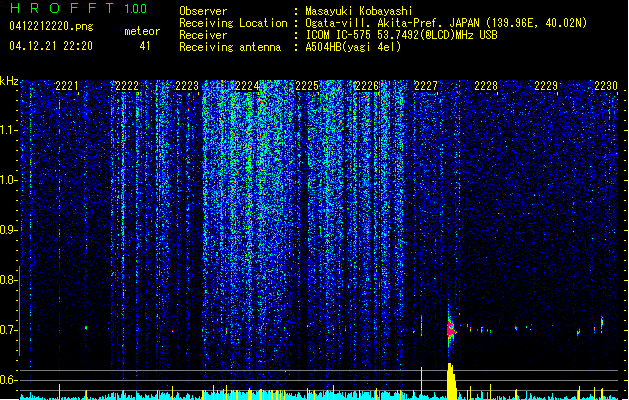Click observer name Masayuki Kobayashi
The image size is (629, 400).
point(359,11)
